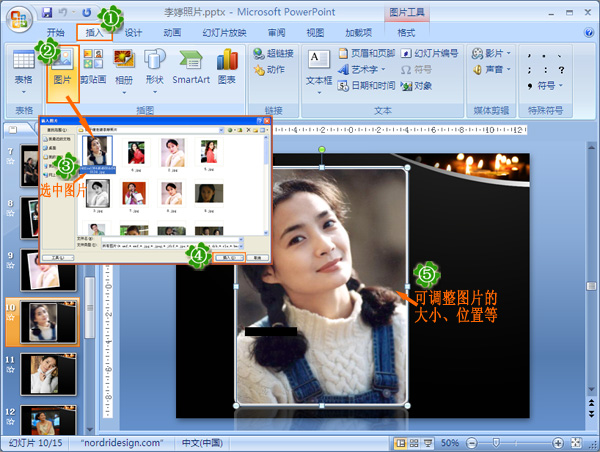Switch to Slide Sorter view

pos(414,443)
